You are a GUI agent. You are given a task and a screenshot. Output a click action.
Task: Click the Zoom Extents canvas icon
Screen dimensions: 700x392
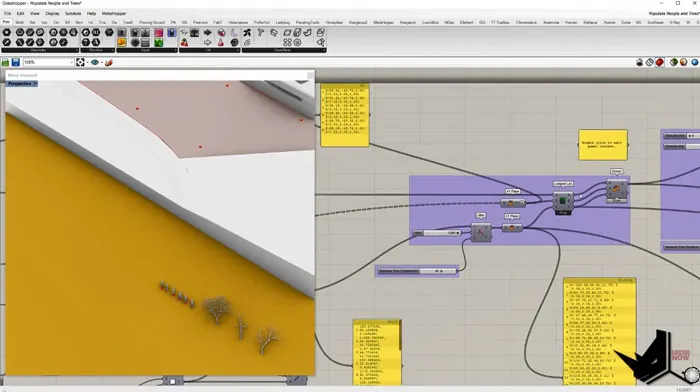80,63
